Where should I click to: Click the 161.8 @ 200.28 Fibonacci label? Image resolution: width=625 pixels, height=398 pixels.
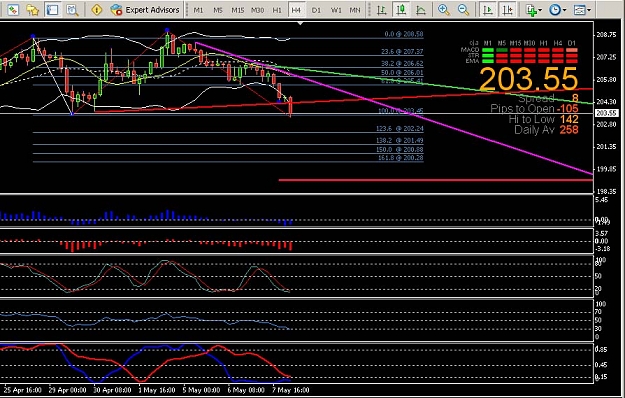coord(400,158)
